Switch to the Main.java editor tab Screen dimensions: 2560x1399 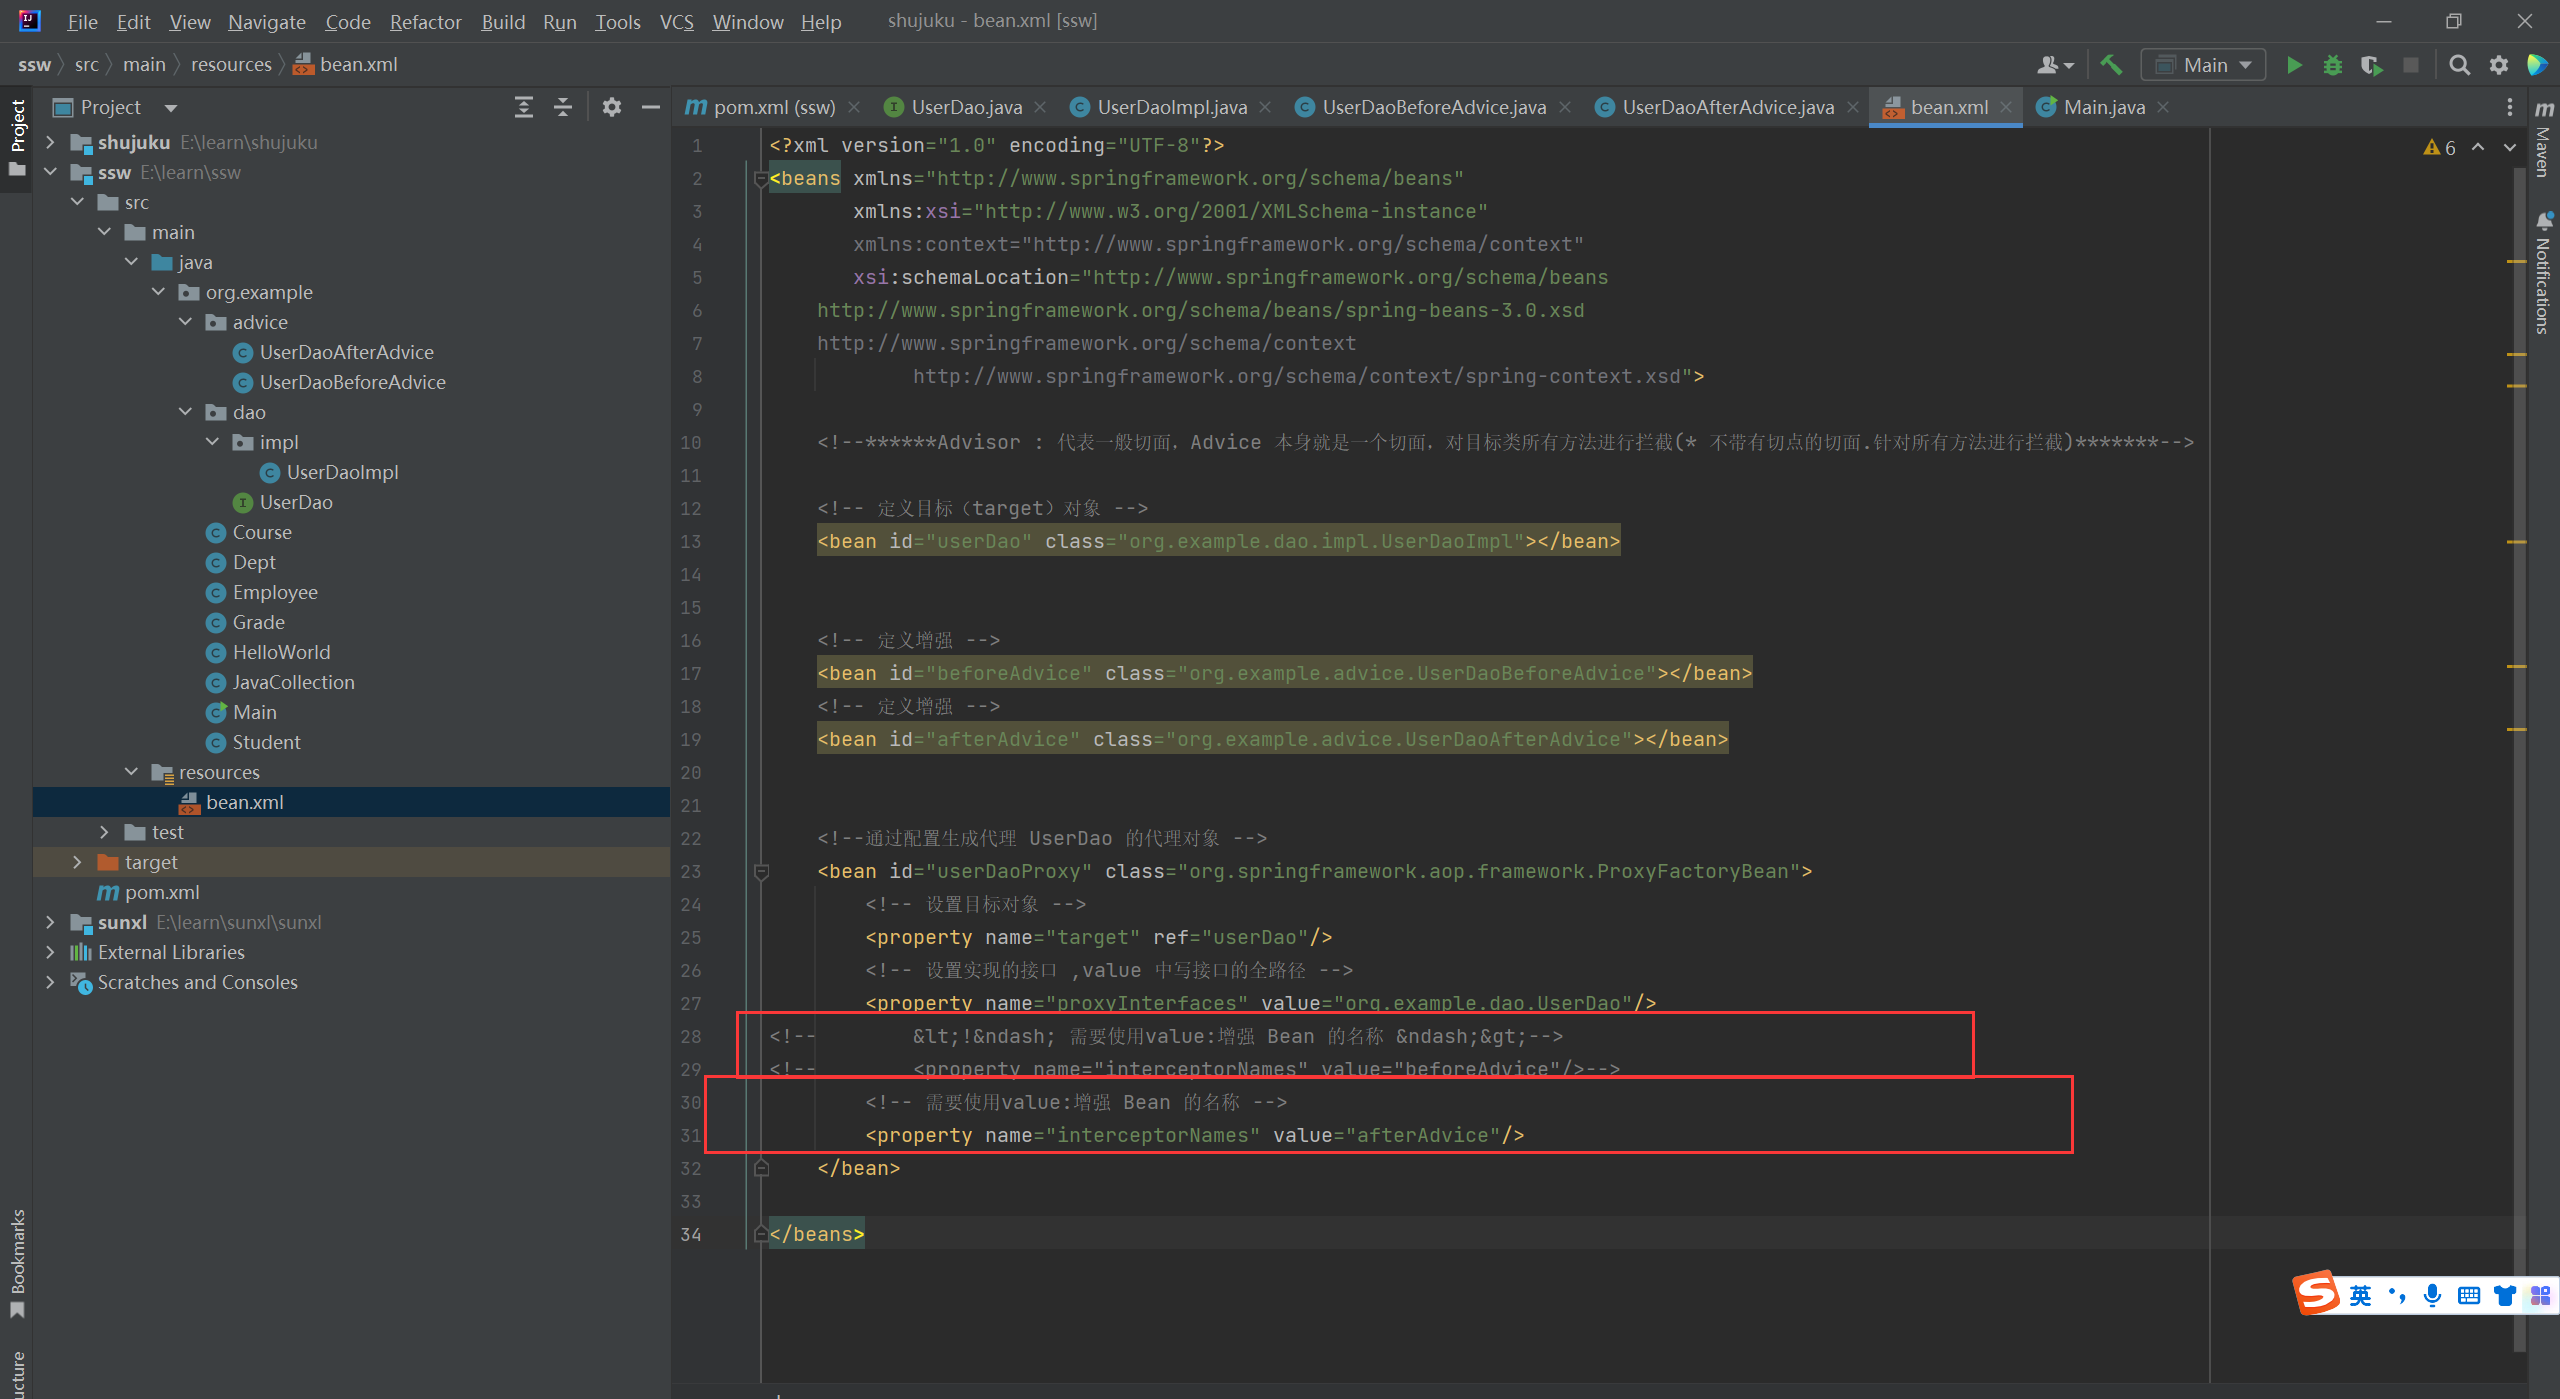[2103, 107]
